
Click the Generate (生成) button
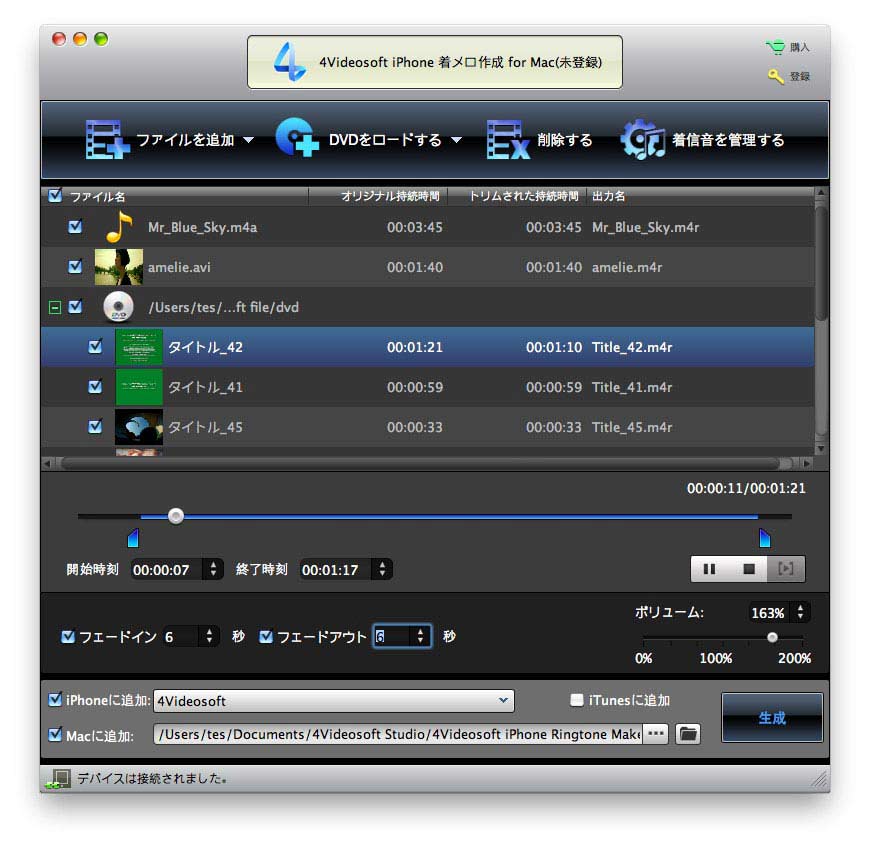[x=771, y=718]
